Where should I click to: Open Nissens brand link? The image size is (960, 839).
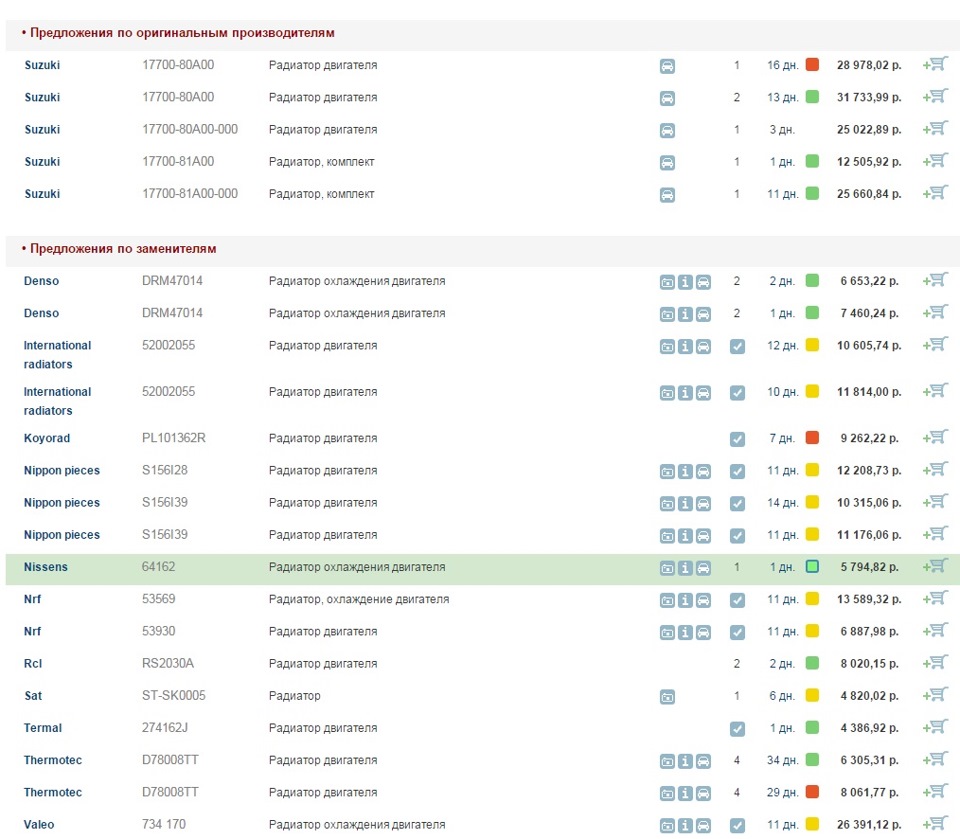(46, 567)
